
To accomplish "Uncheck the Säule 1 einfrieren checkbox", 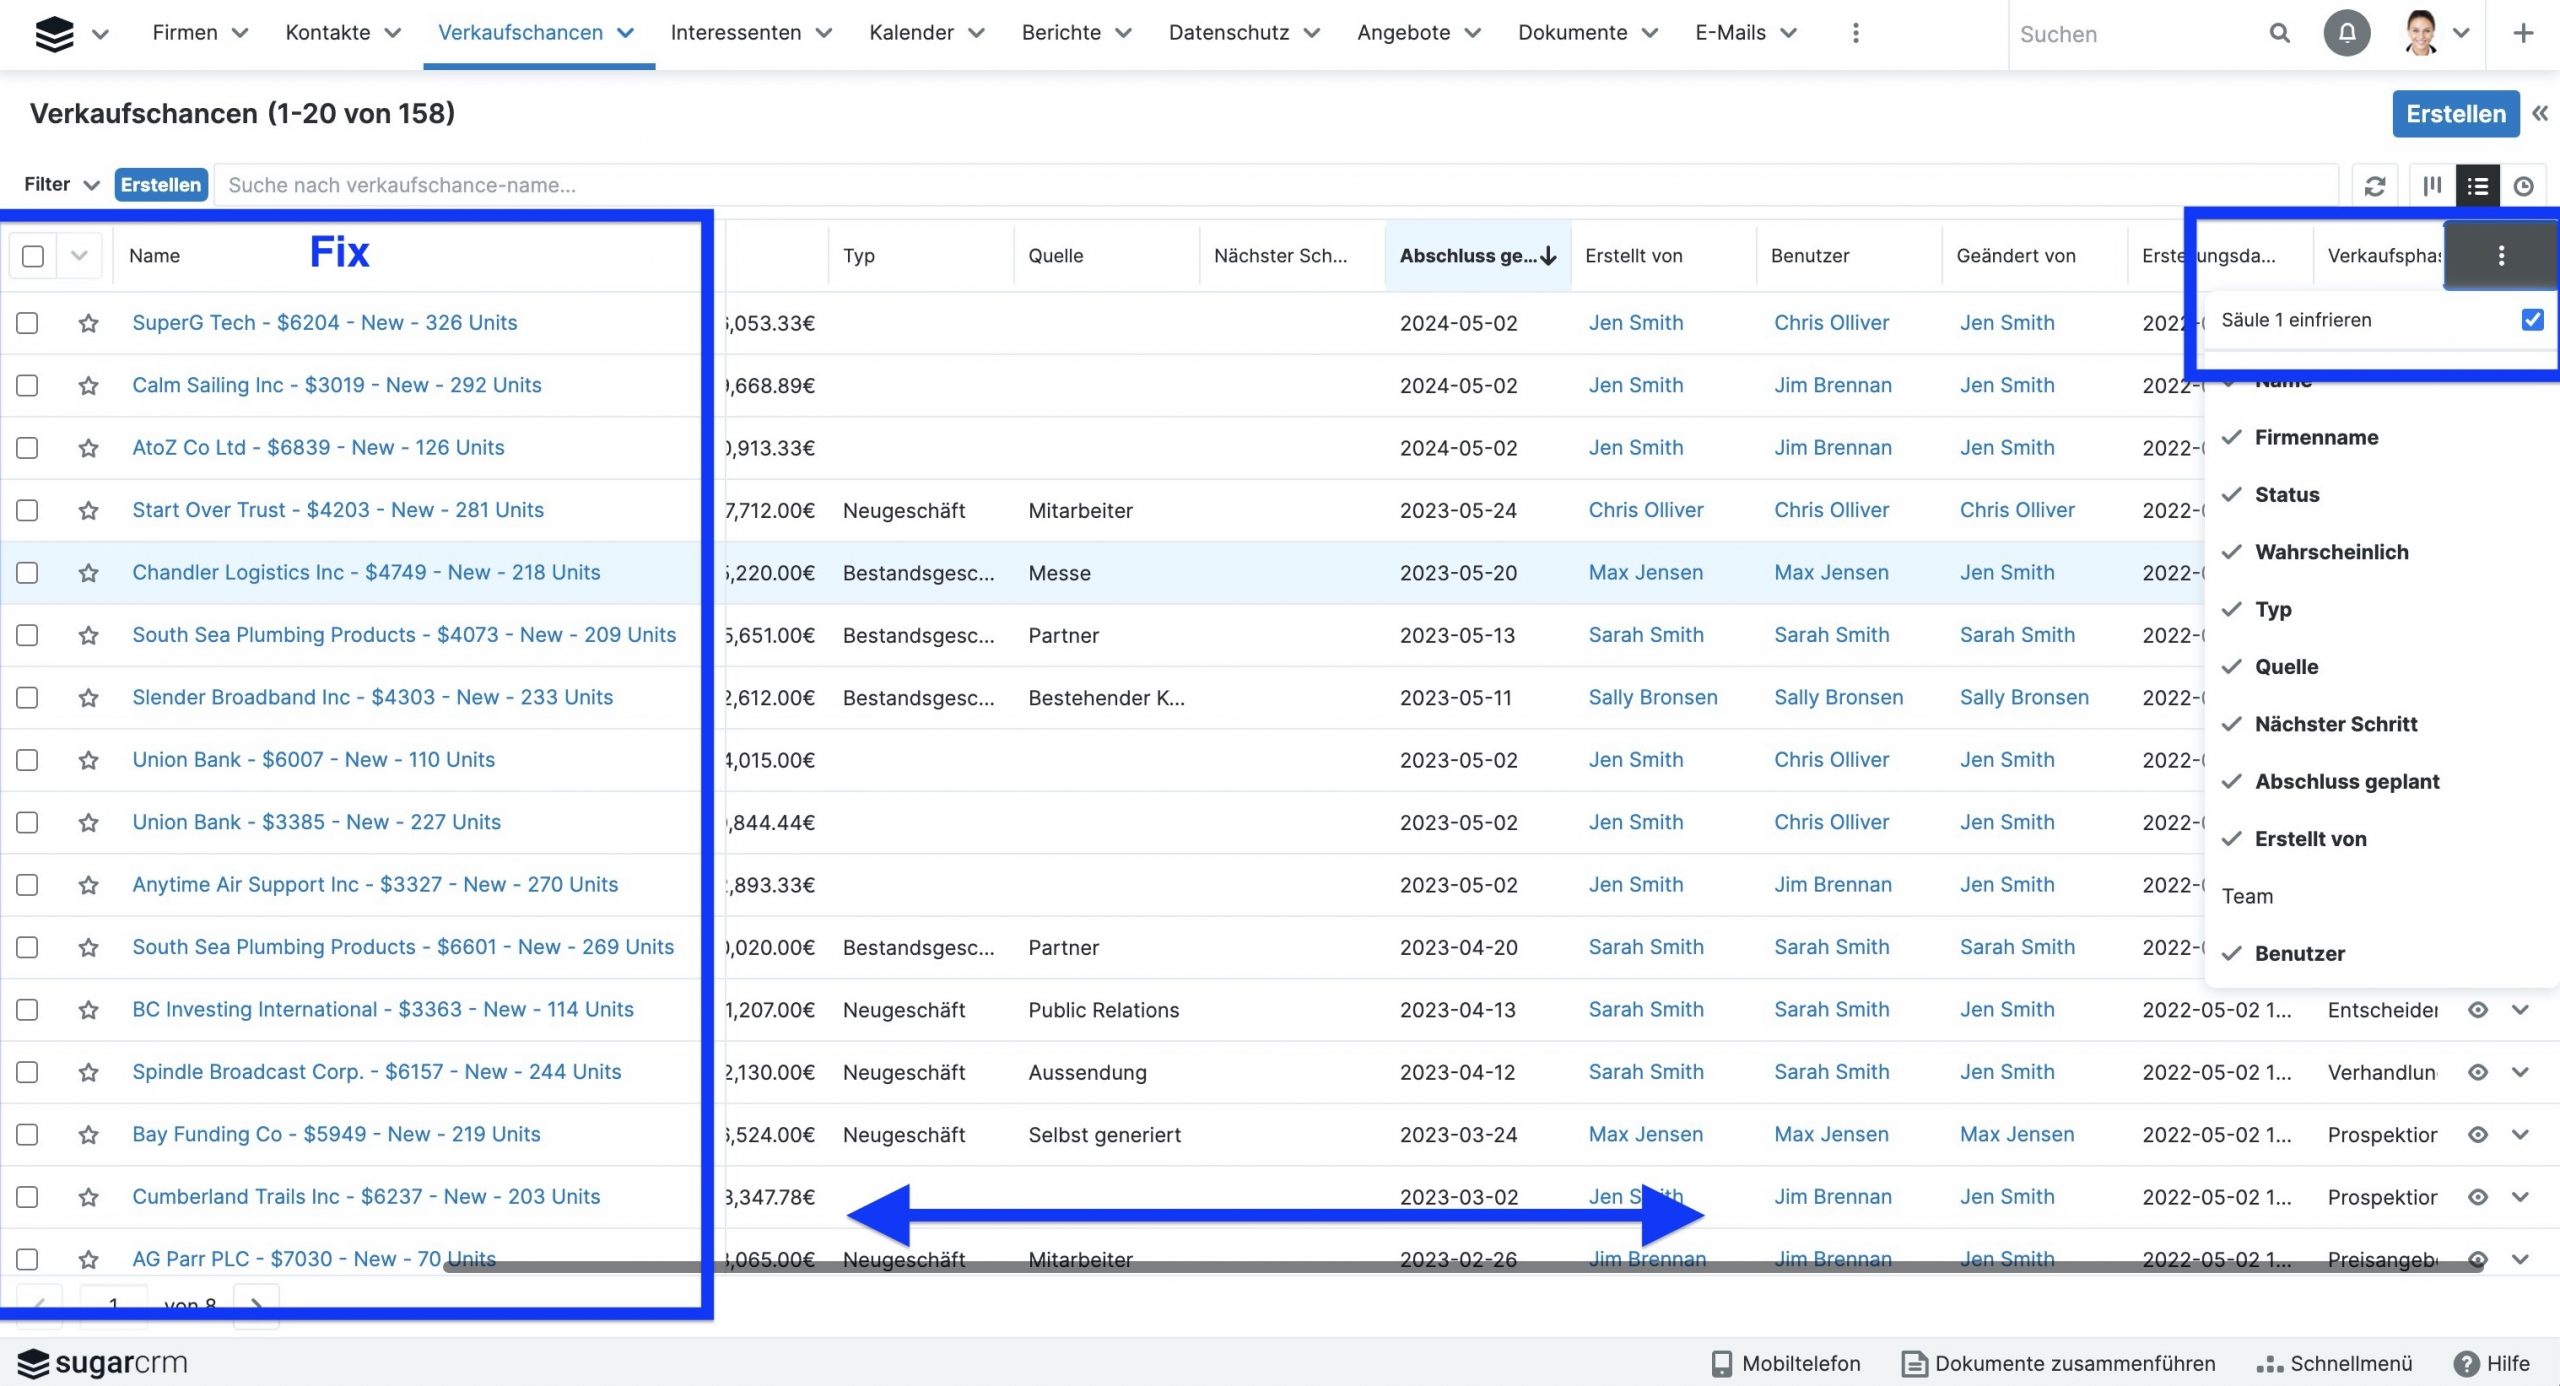I will click(2532, 320).
